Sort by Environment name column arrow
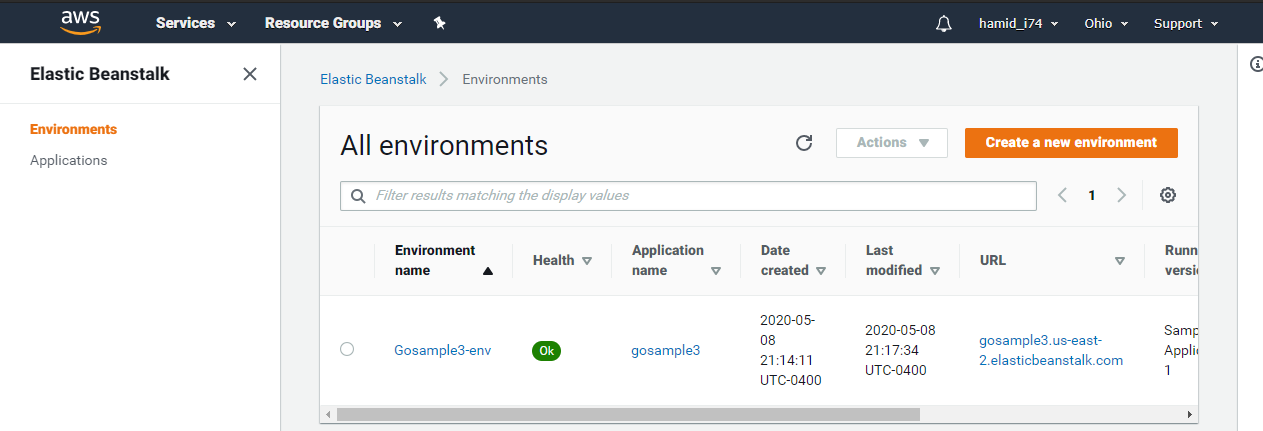The height and width of the screenshot is (431, 1263). 488,271
